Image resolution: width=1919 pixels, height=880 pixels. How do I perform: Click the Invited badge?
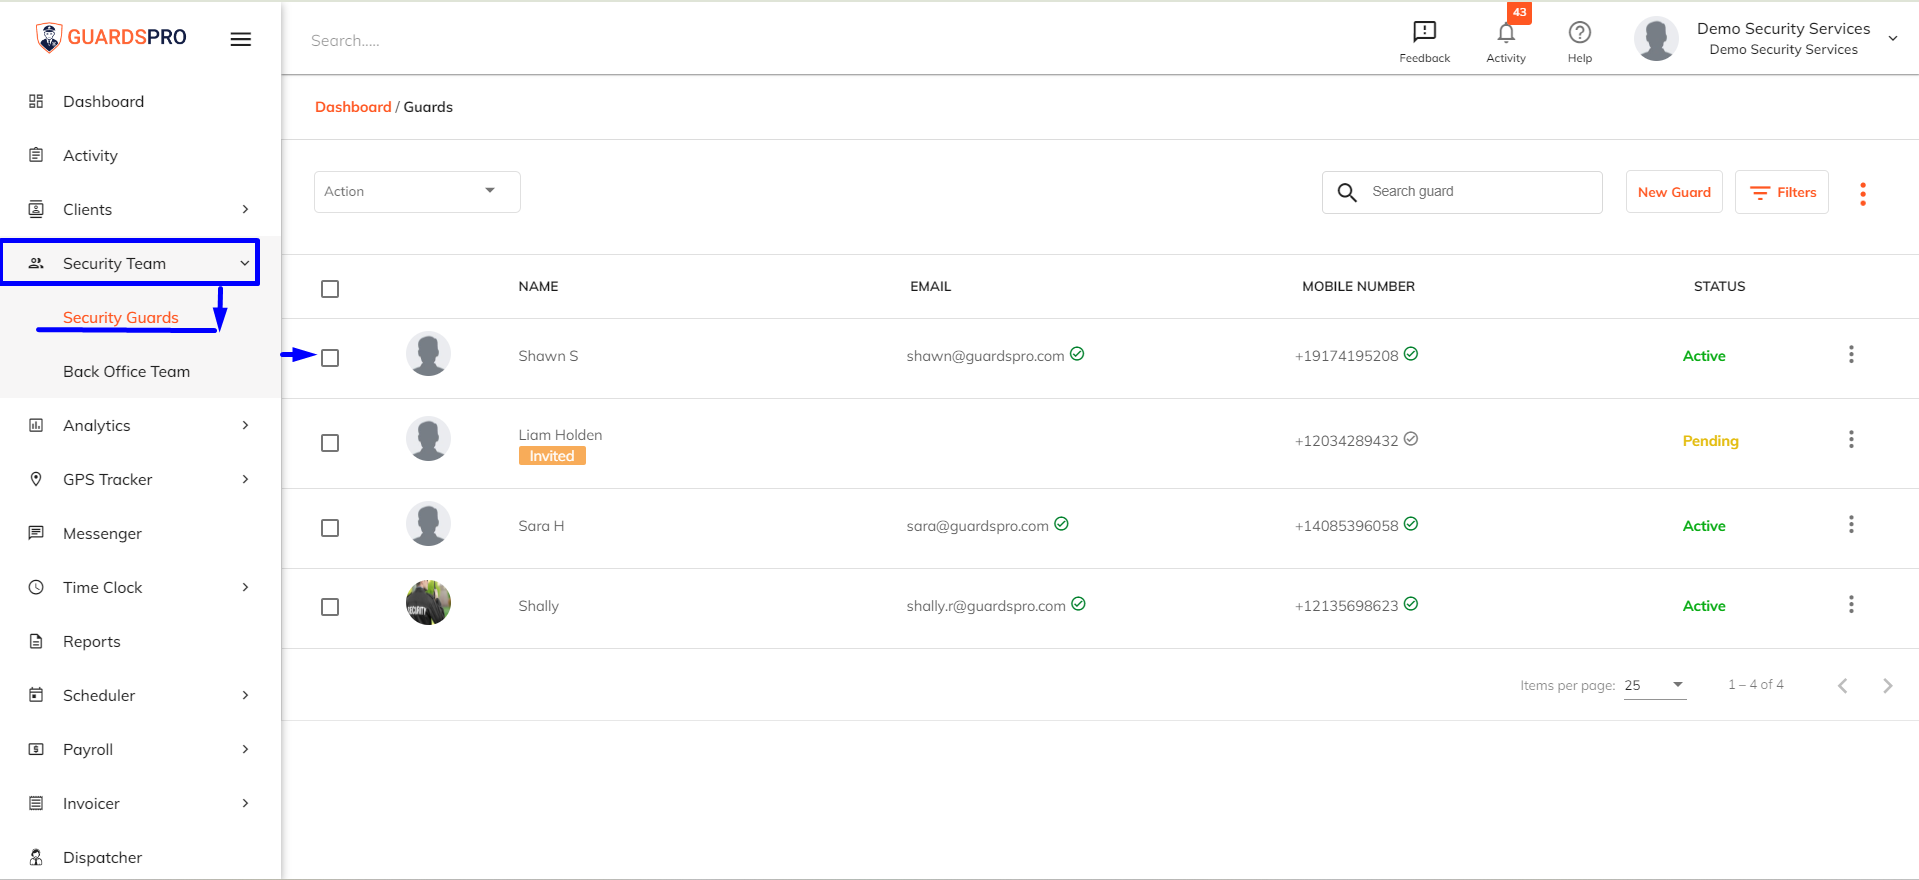(x=552, y=456)
